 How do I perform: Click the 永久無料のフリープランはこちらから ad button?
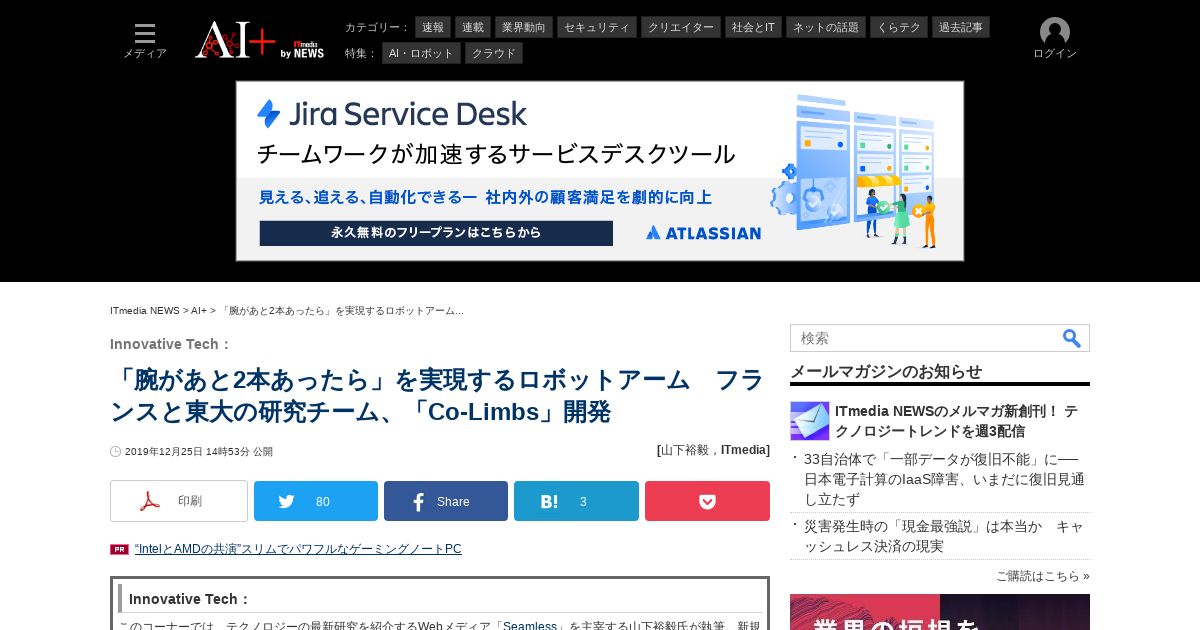point(436,233)
